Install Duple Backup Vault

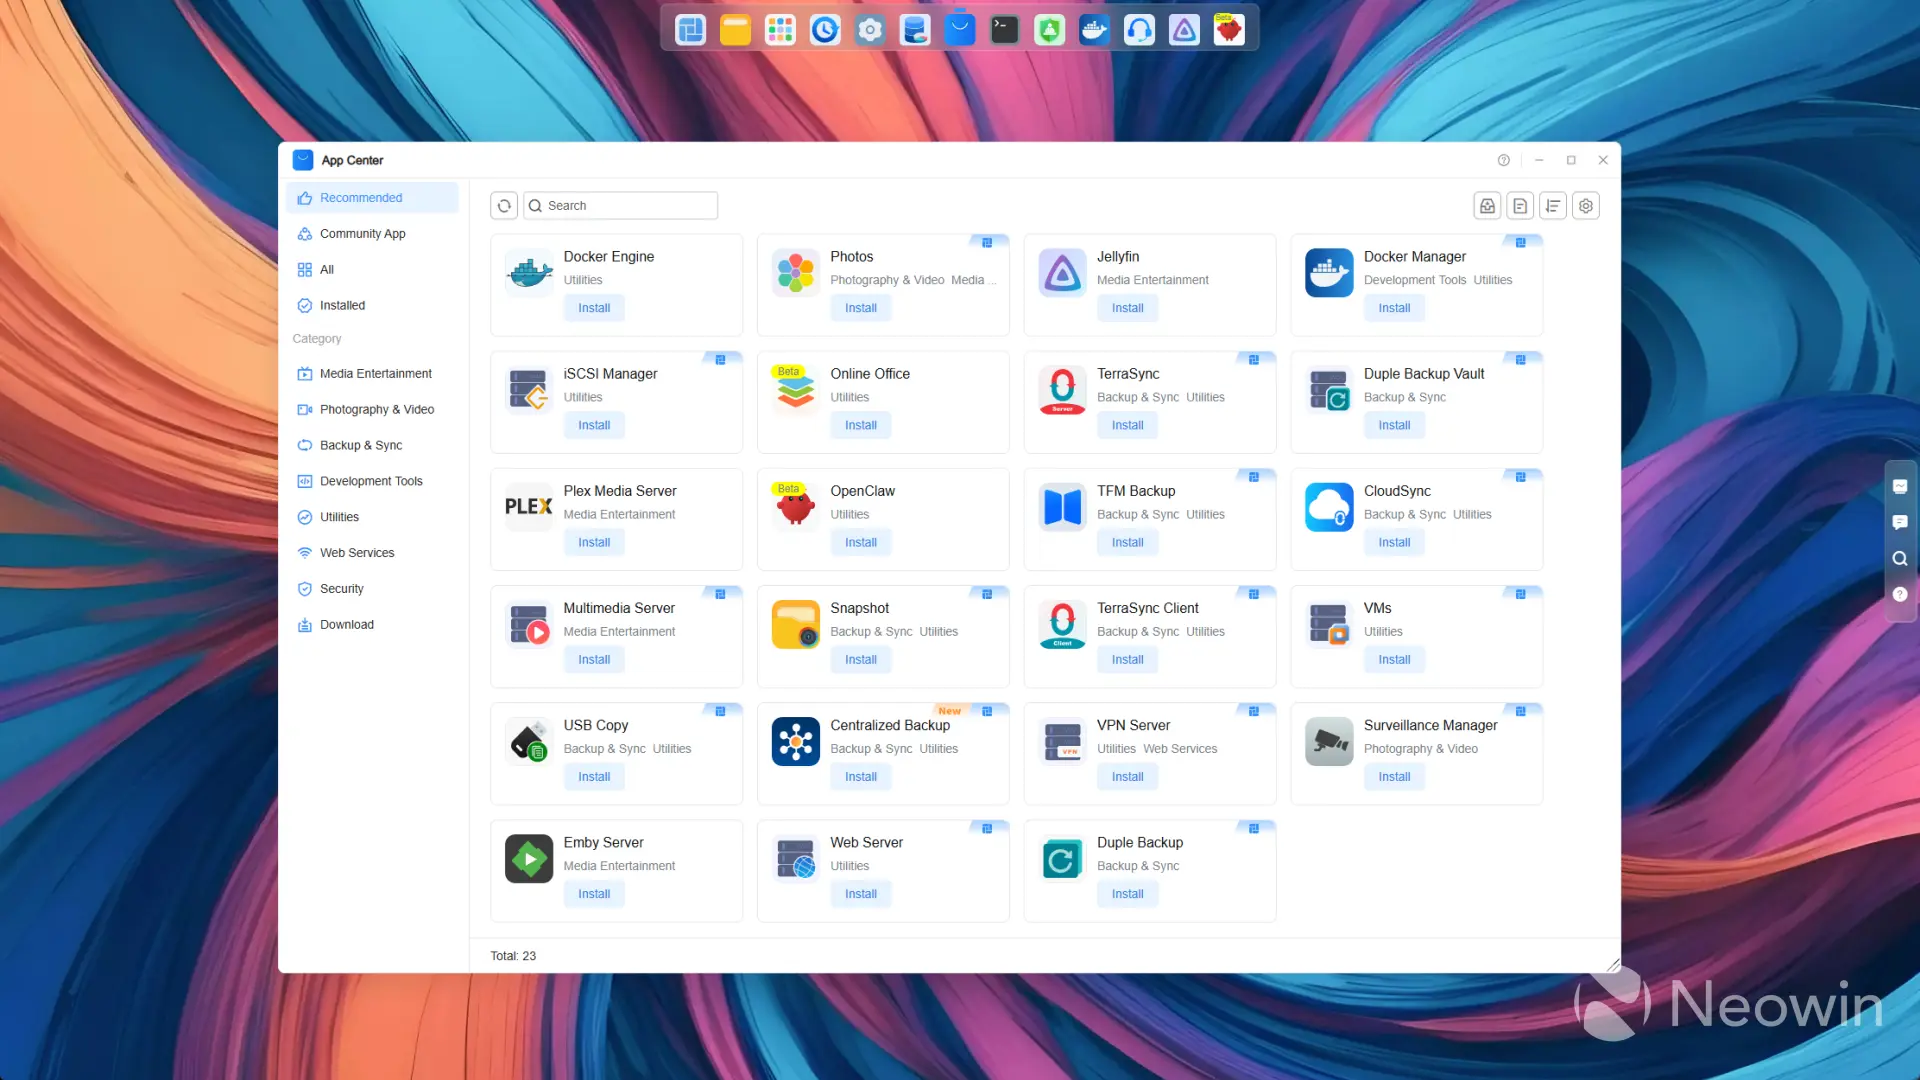pos(1394,425)
